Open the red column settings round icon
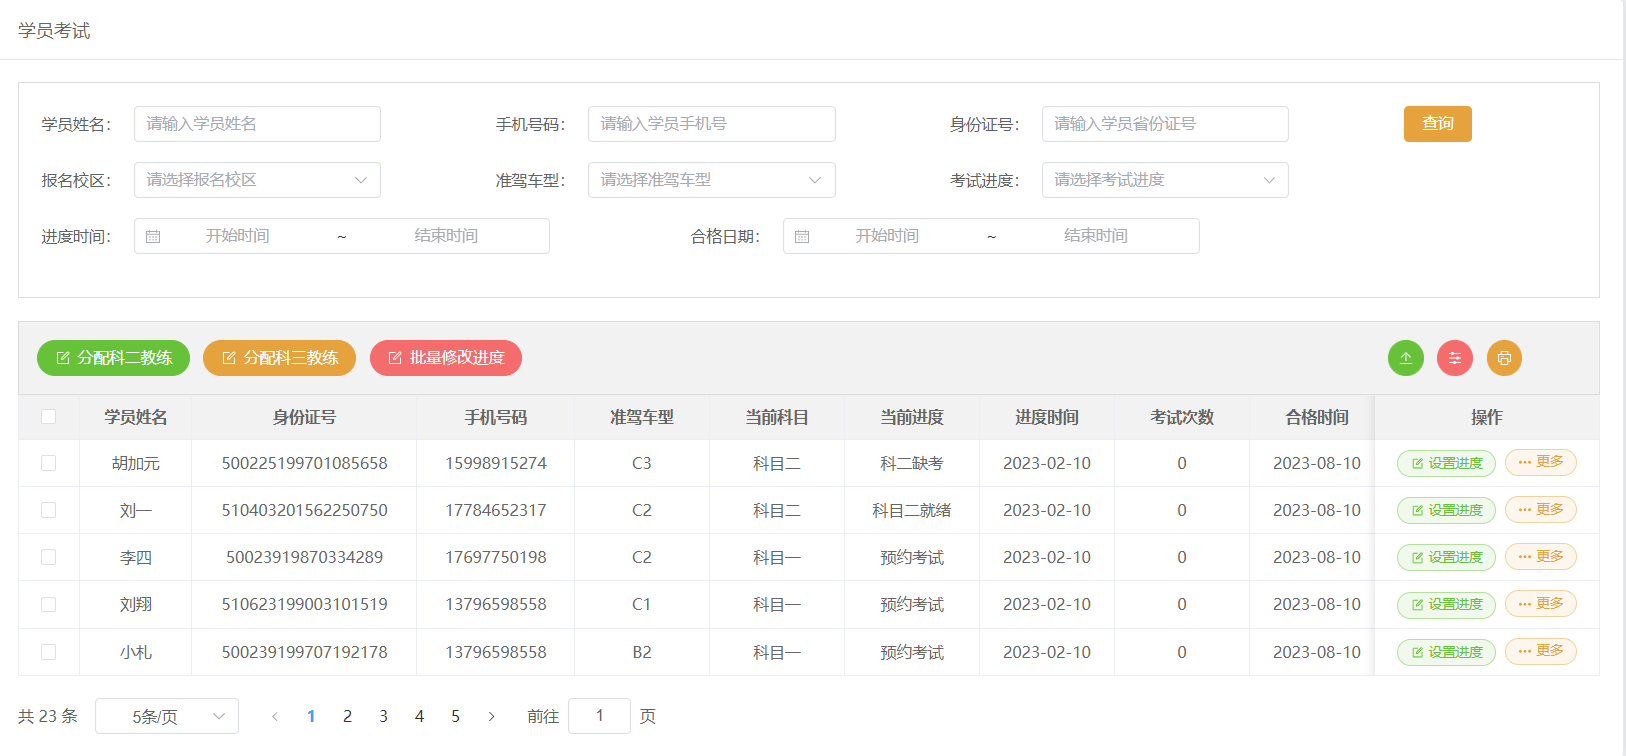 1455,358
